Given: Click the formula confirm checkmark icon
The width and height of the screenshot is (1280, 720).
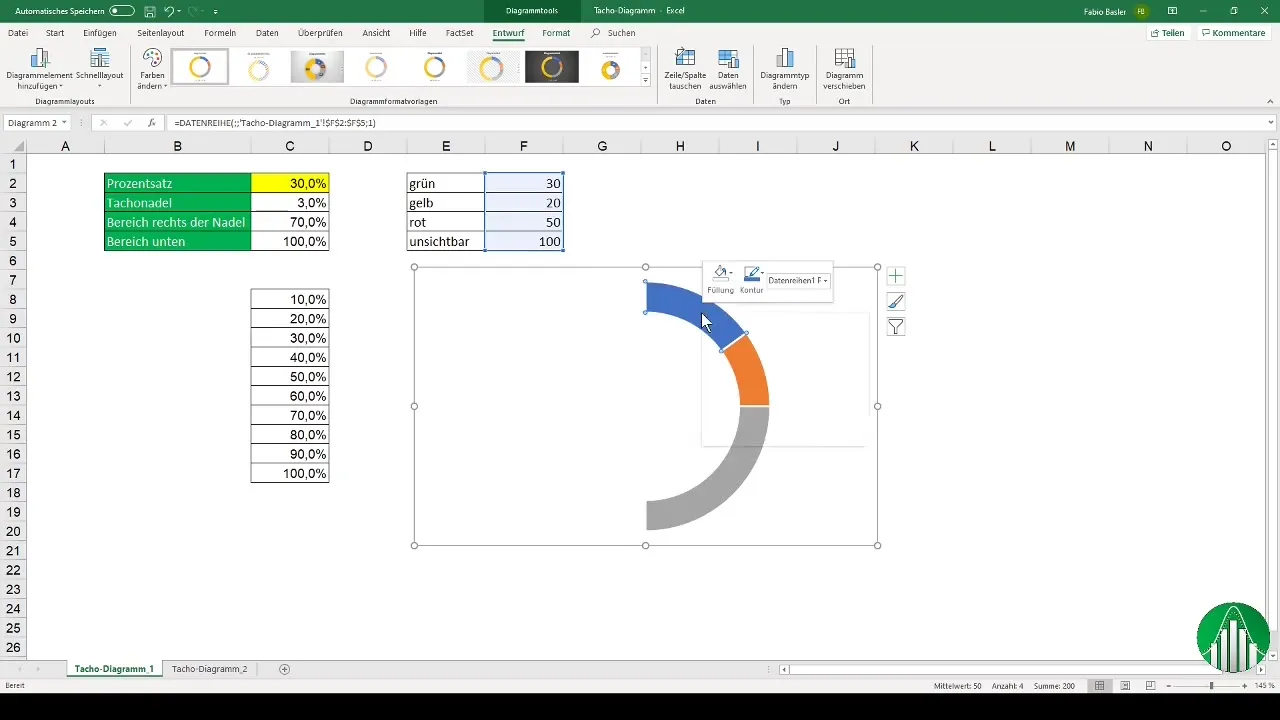Looking at the screenshot, I should (127, 123).
